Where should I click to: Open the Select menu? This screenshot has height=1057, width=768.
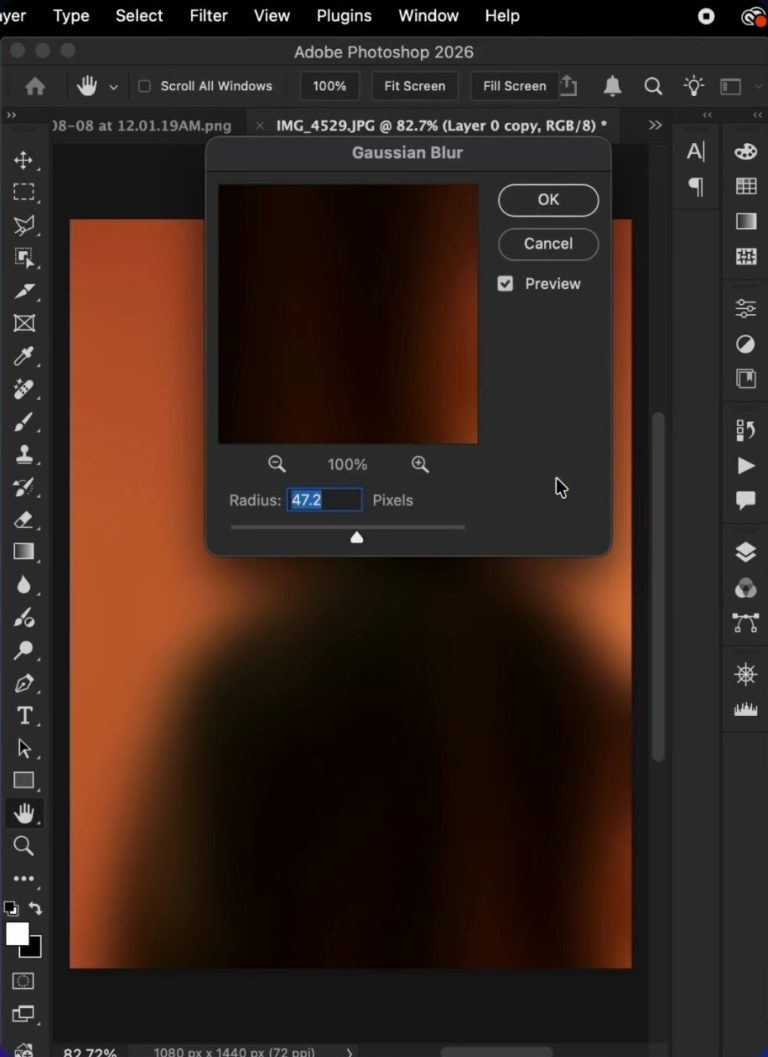click(139, 16)
